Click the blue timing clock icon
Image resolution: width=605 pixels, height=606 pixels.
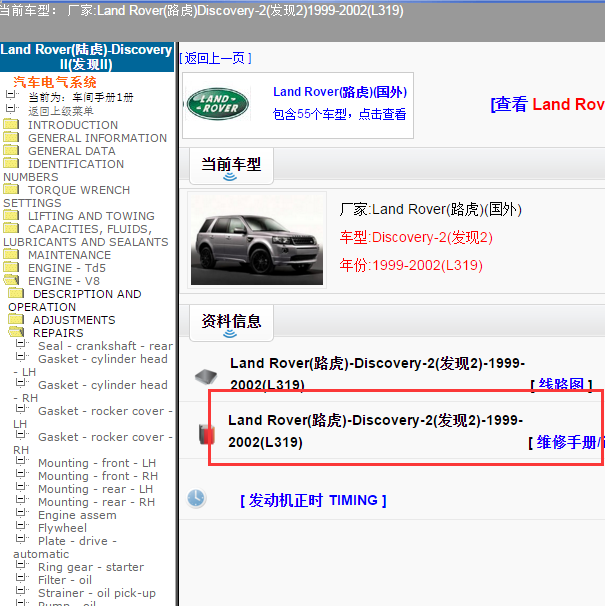tap(196, 499)
